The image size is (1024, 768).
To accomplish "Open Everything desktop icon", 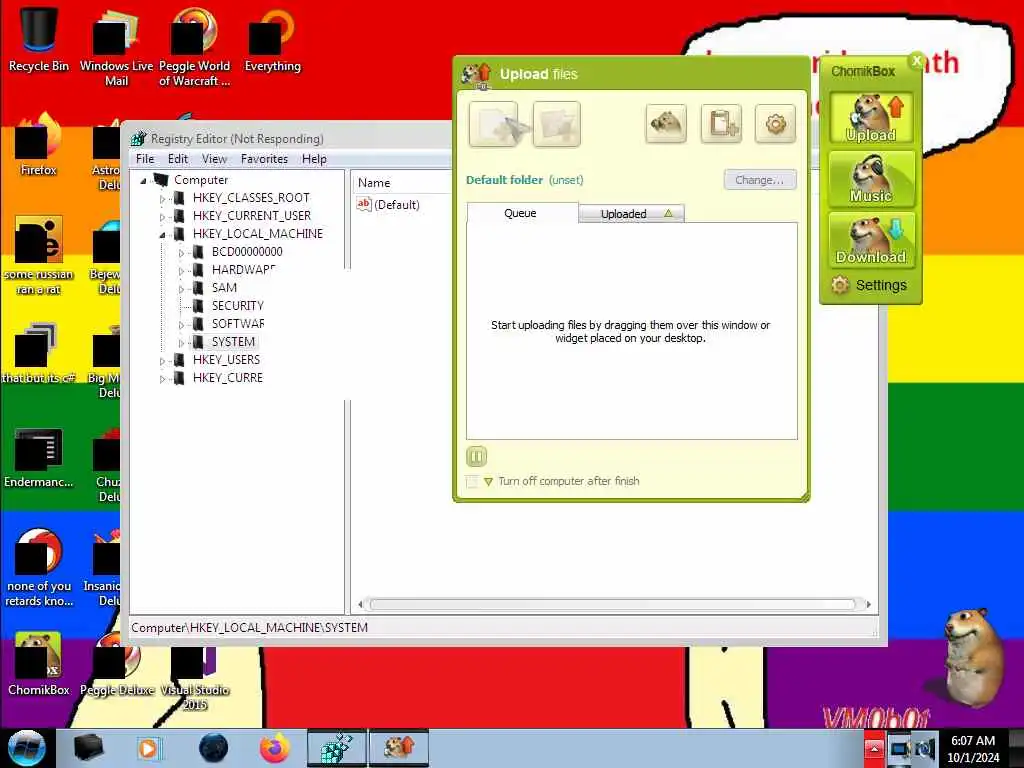I will [272, 40].
